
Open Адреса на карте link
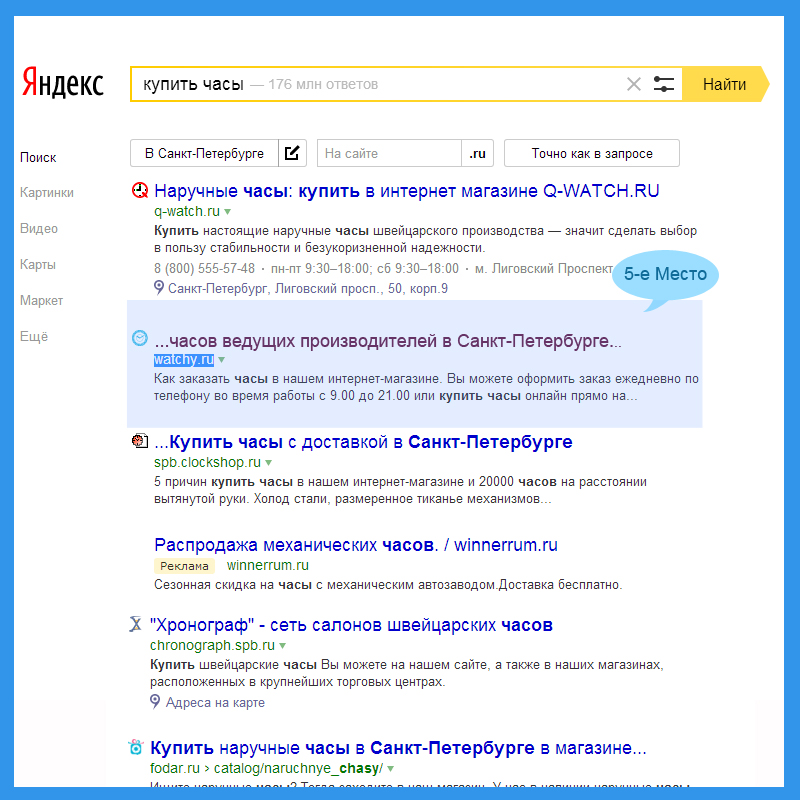click(215, 703)
